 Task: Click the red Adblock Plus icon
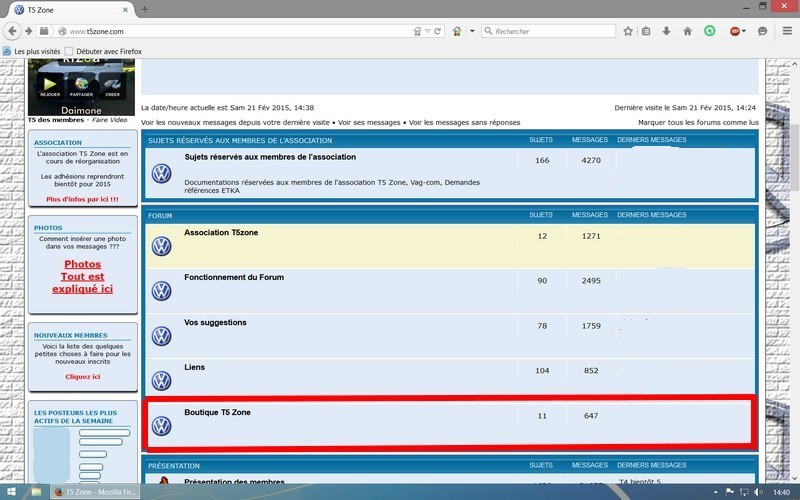click(x=735, y=31)
